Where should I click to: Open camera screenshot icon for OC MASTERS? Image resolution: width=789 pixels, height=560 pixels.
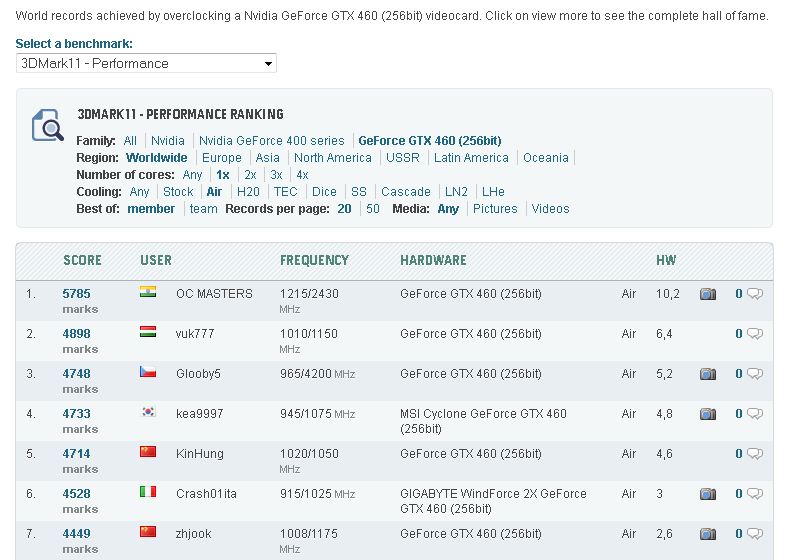(707, 294)
